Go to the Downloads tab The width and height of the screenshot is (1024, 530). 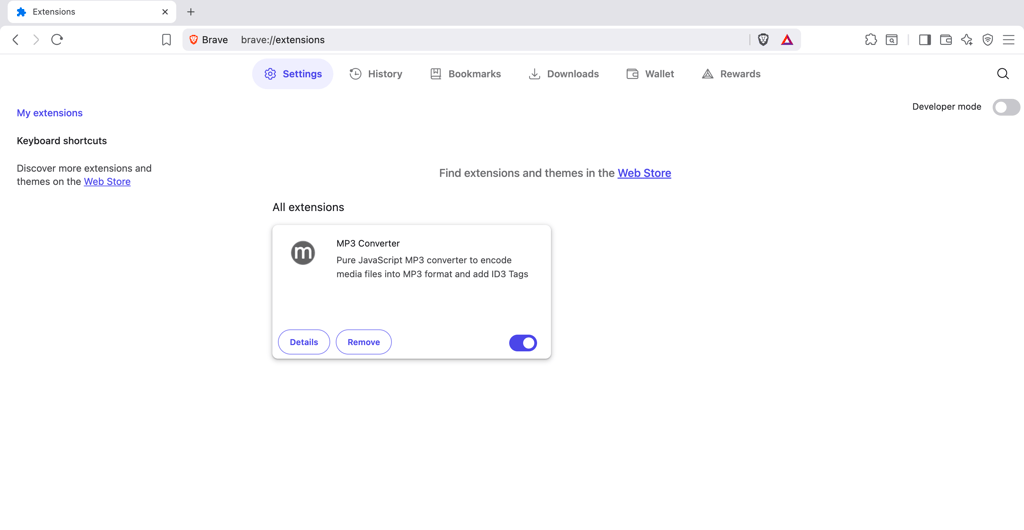563,74
